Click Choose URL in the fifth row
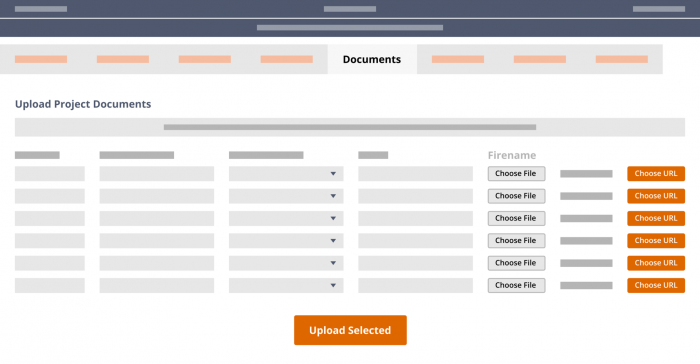700x364 pixels. point(656,263)
